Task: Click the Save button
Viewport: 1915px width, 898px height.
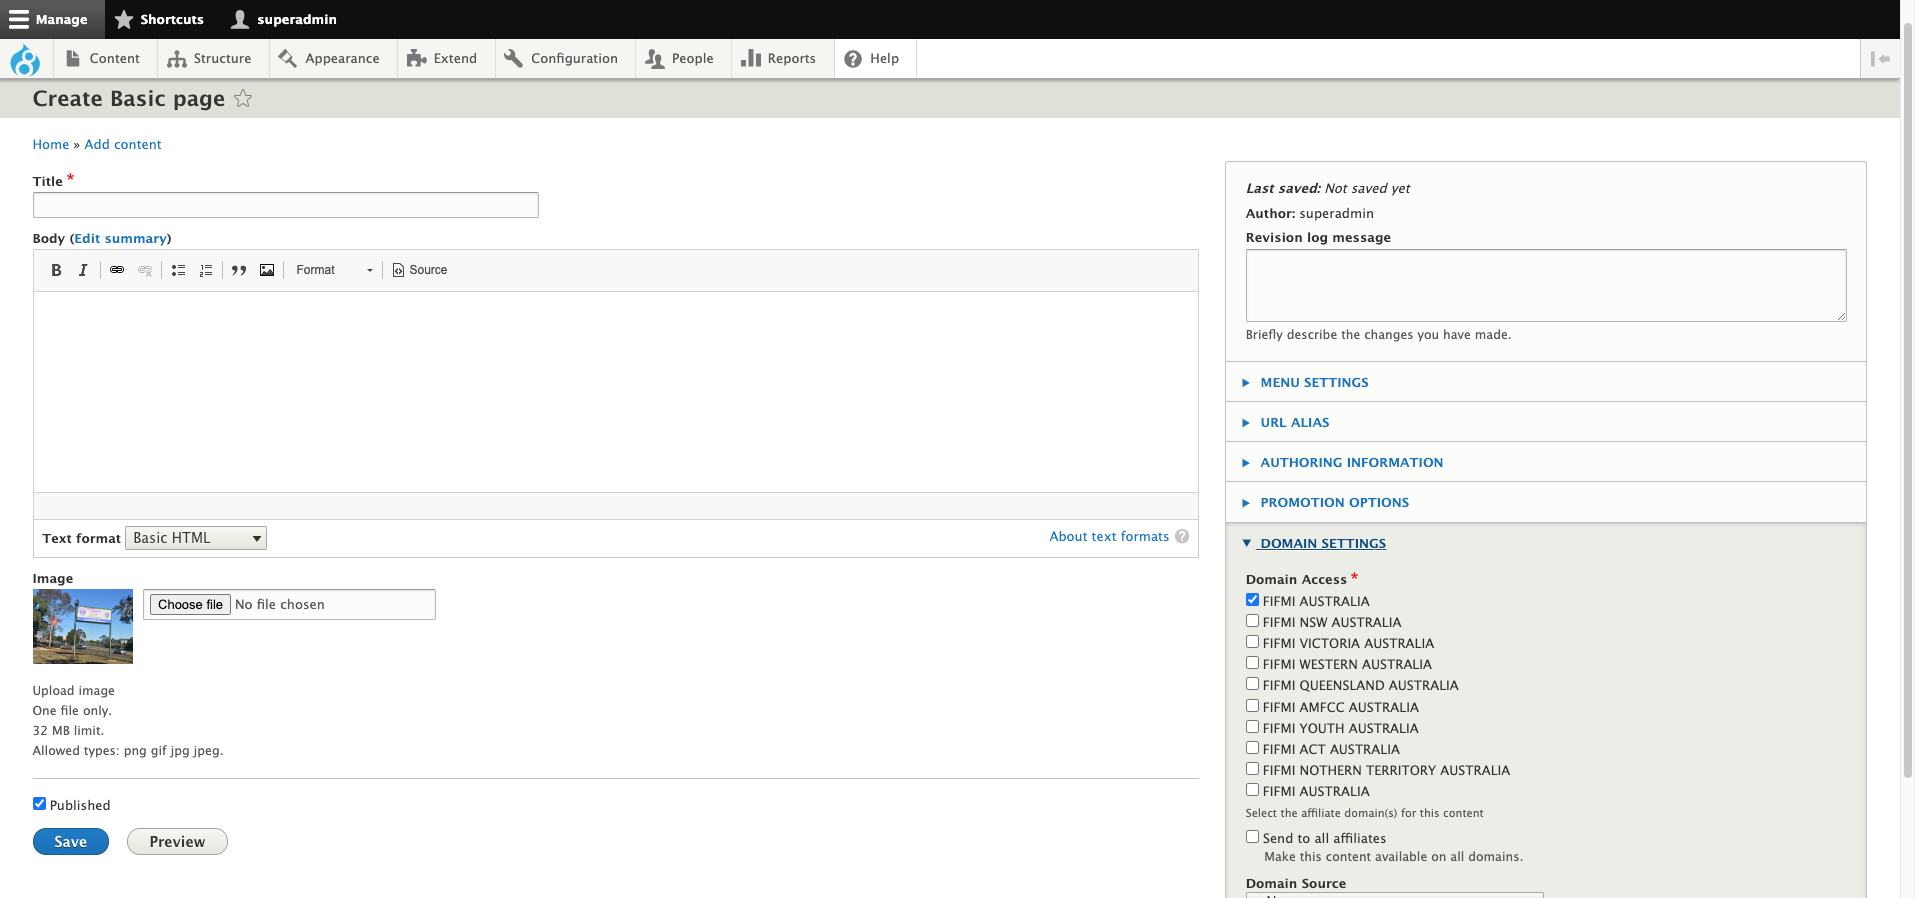Action: point(70,842)
